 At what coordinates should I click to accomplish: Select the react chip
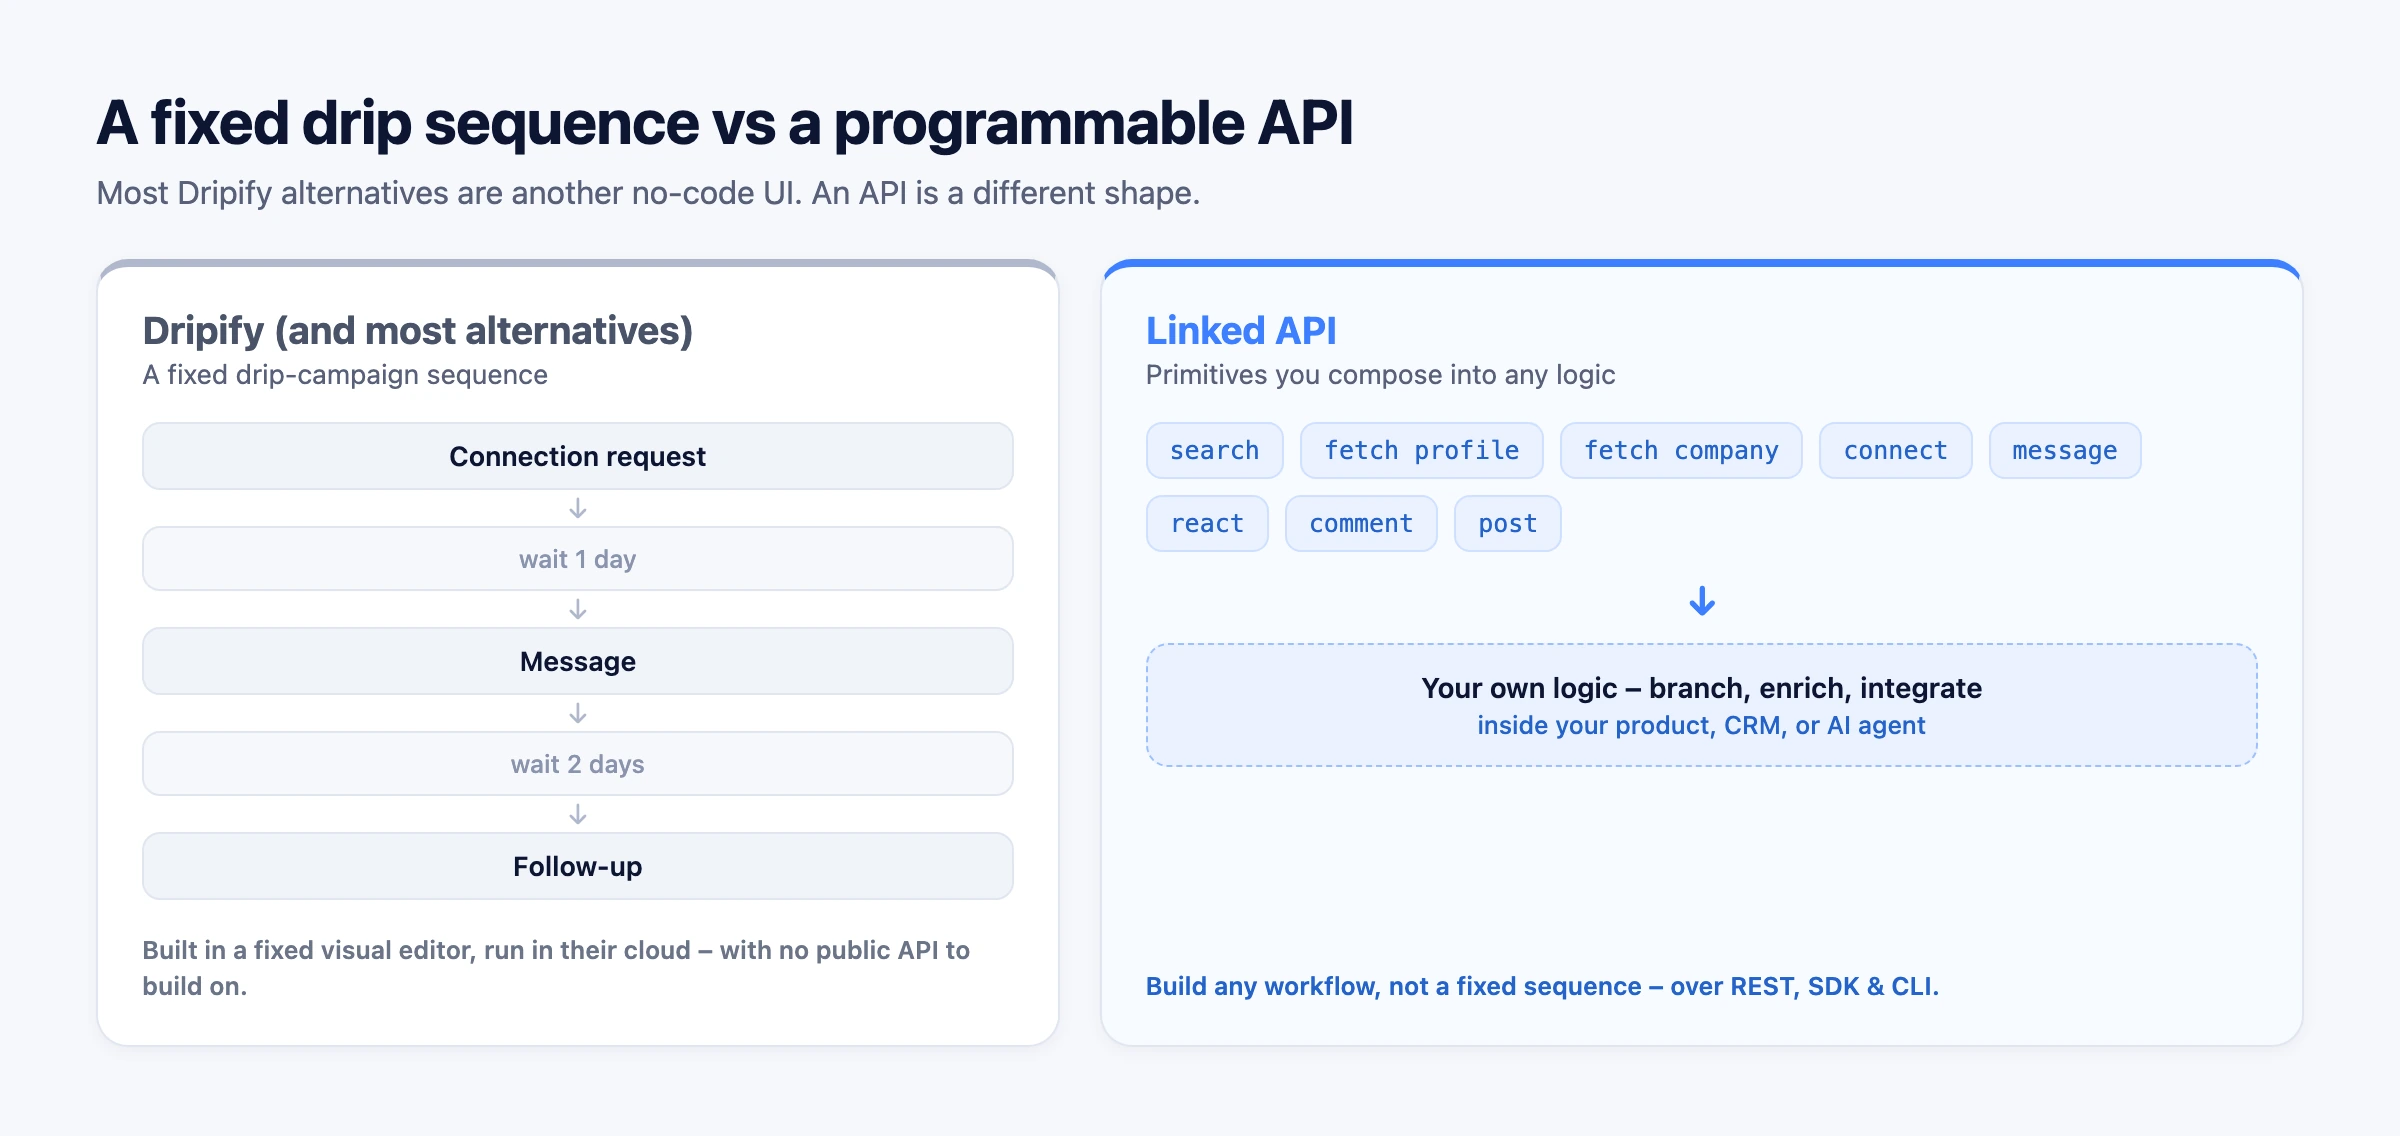(x=1207, y=524)
